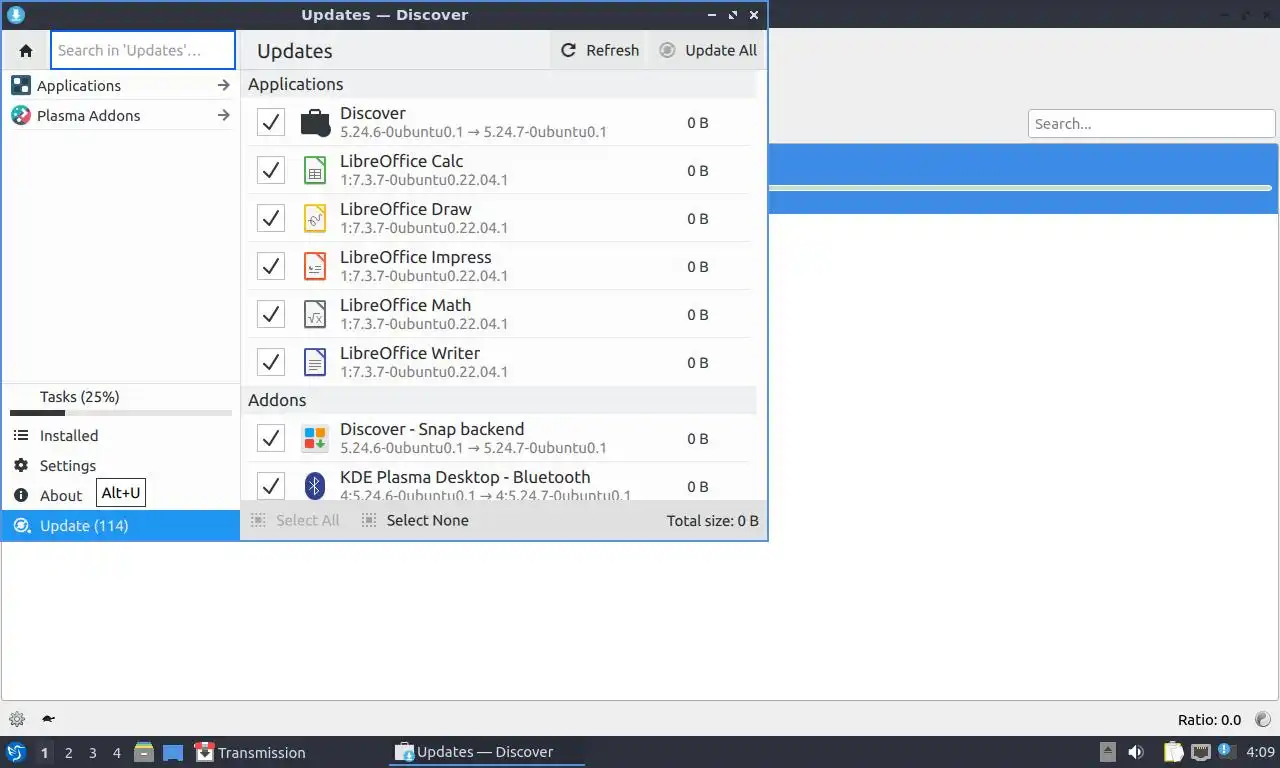
Task: Select Update (114) sidebar item
Action: pyautogui.click(x=121, y=525)
